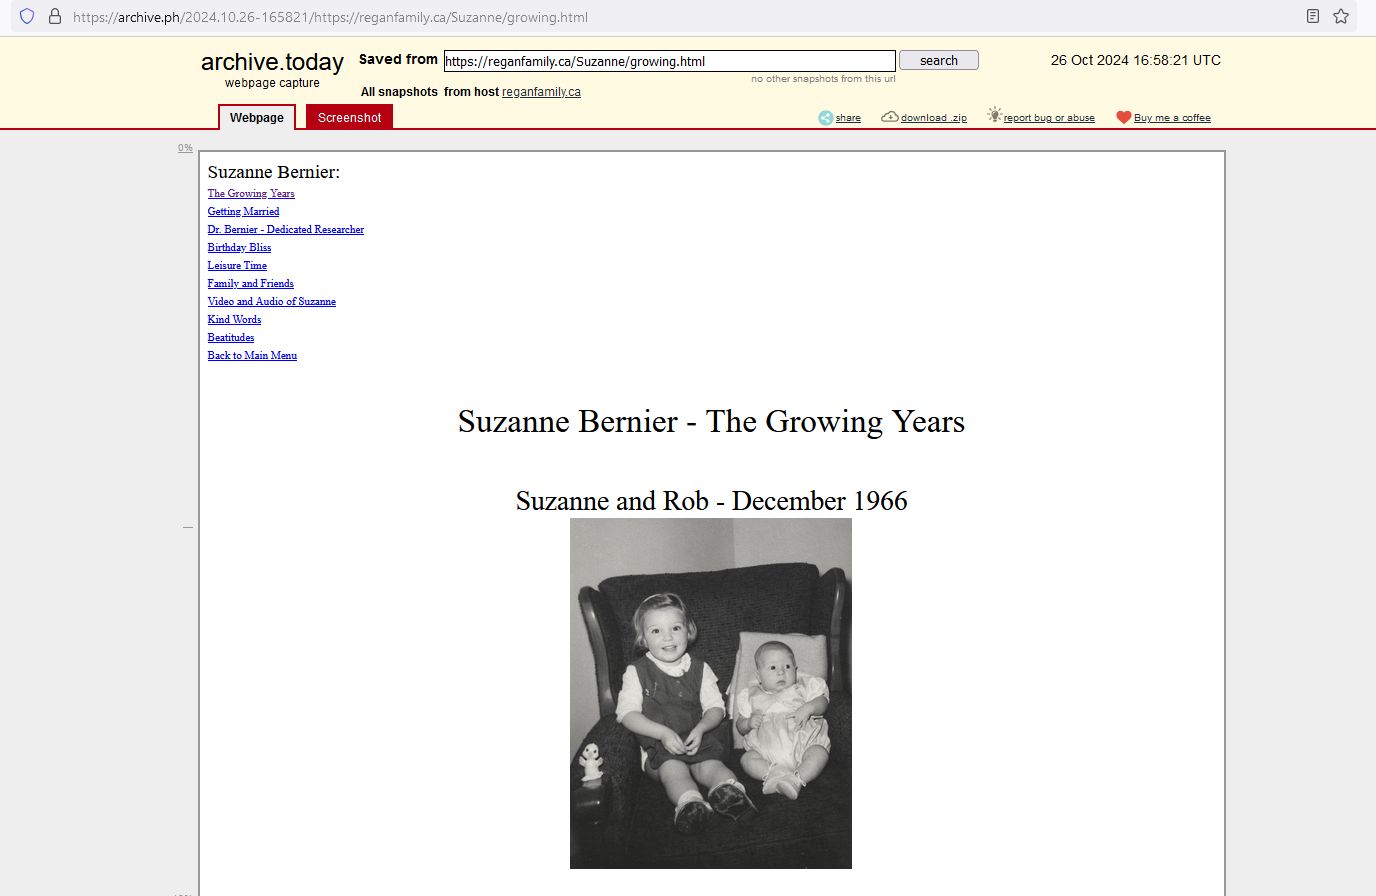Open report bug or abuse link

click(1049, 118)
